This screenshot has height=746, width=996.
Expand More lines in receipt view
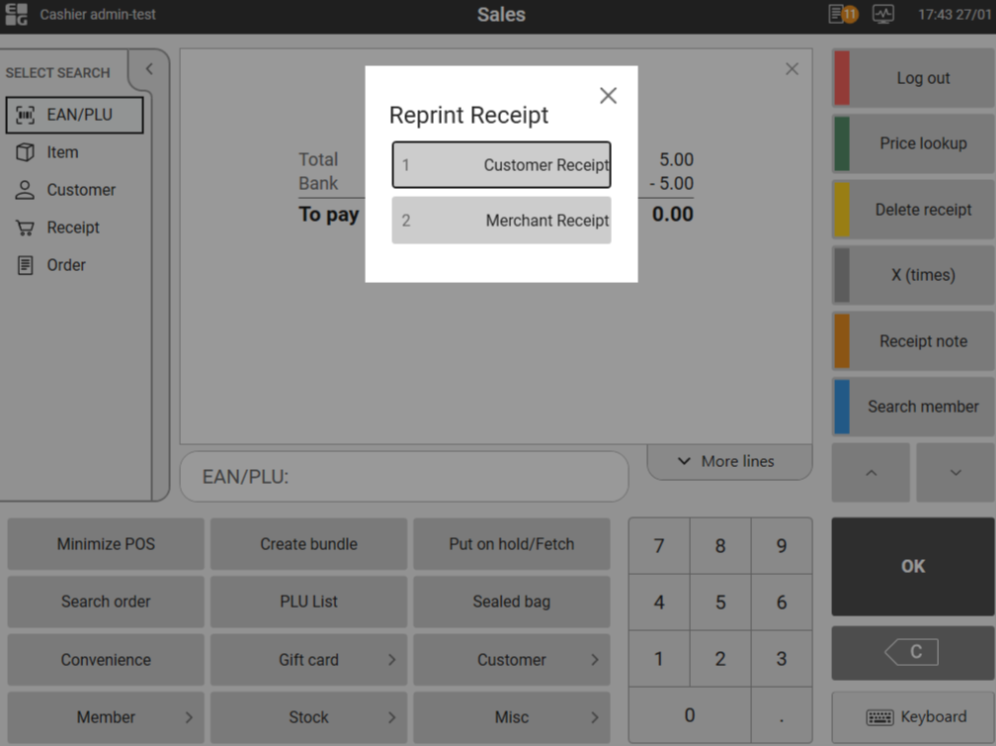pyautogui.click(x=727, y=461)
